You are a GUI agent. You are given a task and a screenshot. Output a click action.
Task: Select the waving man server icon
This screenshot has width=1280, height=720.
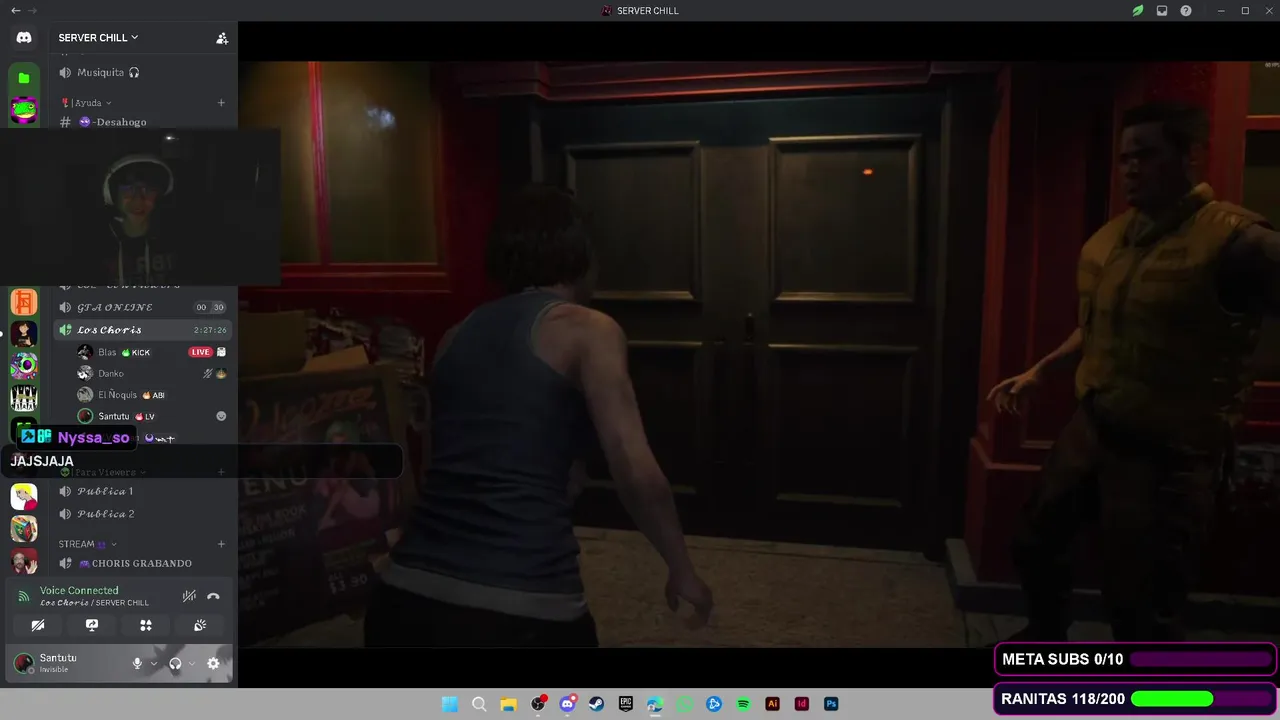pos(24,560)
